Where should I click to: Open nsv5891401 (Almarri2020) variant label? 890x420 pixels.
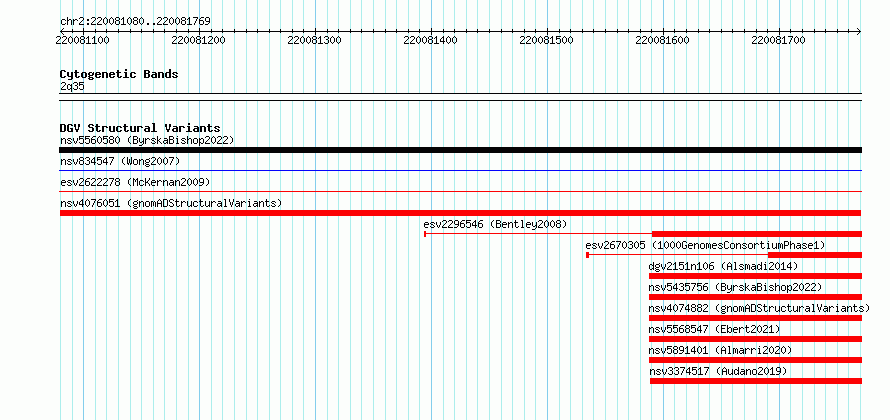[x=720, y=350]
